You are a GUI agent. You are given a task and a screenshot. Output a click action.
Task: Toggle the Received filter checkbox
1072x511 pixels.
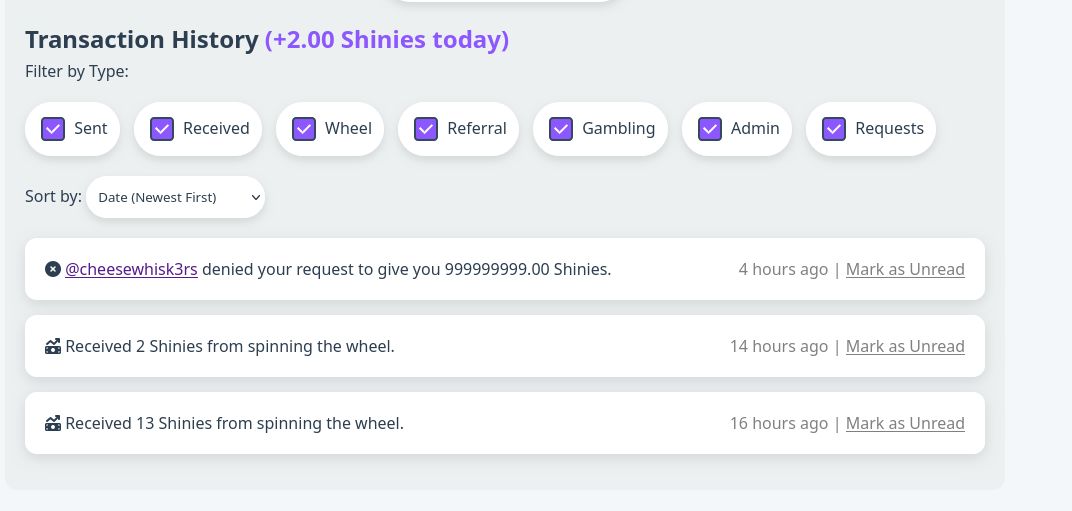pyautogui.click(x=161, y=129)
